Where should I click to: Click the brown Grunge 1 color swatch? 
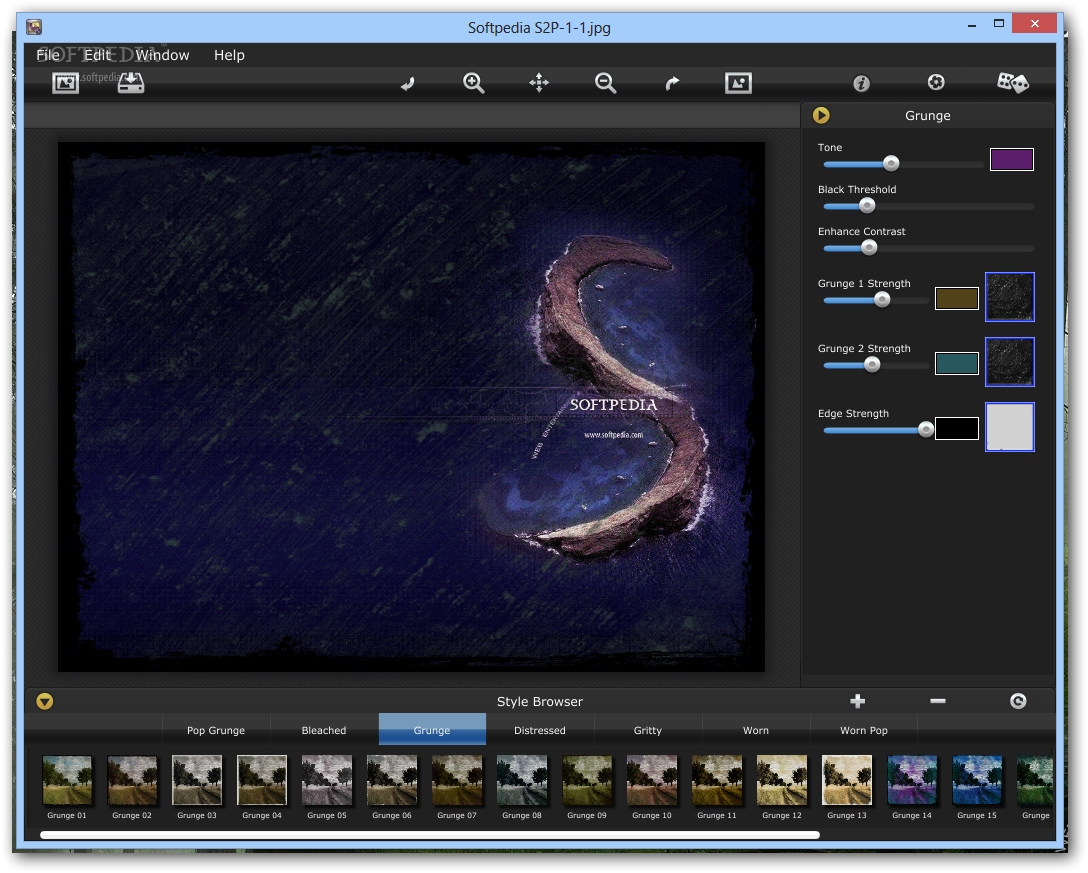(x=957, y=298)
